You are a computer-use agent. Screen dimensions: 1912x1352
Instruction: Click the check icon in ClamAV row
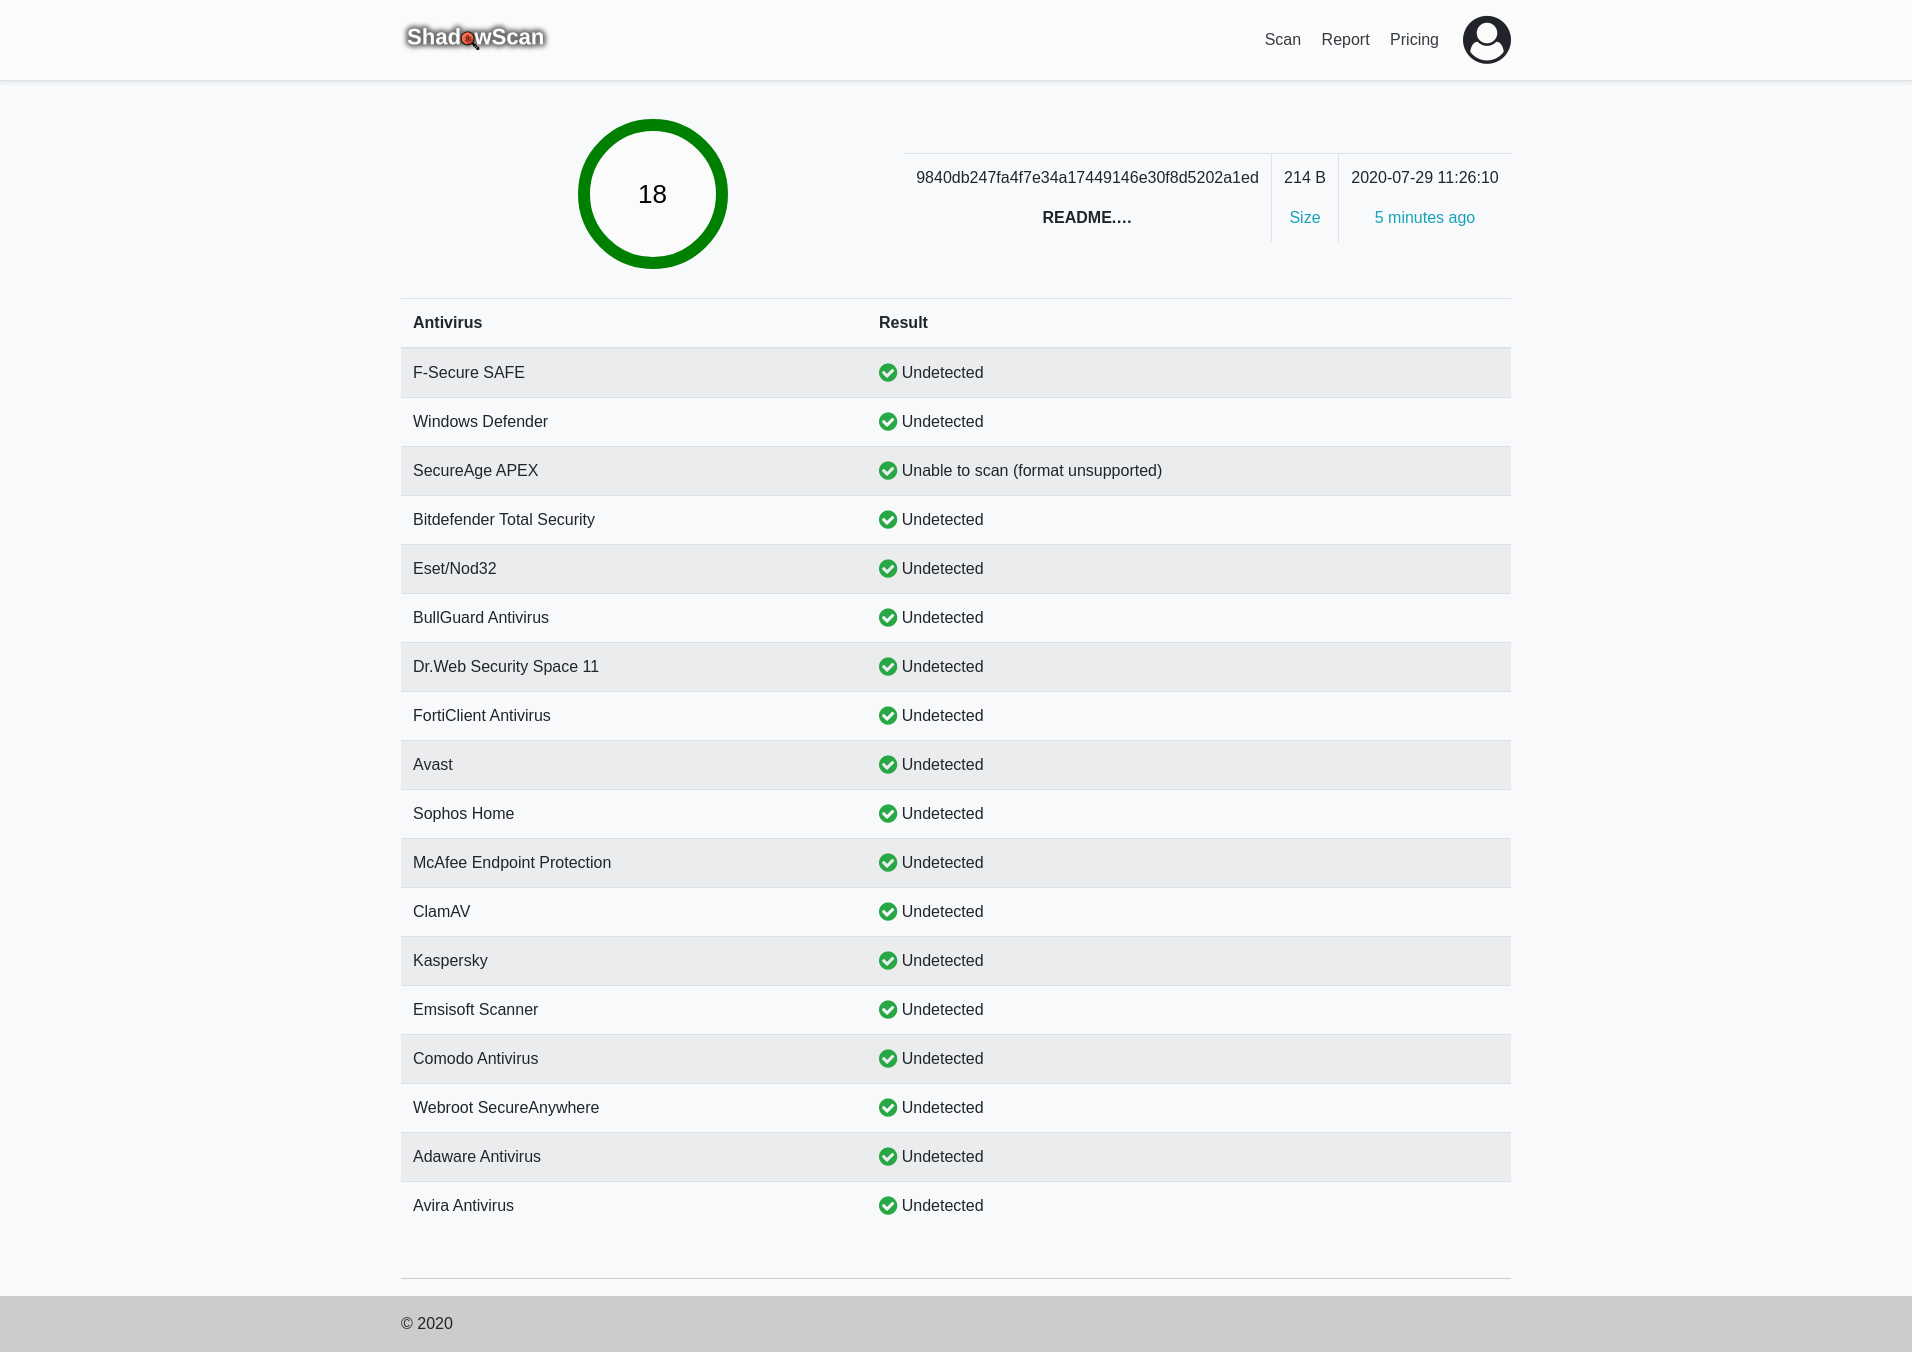click(x=887, y=912)
